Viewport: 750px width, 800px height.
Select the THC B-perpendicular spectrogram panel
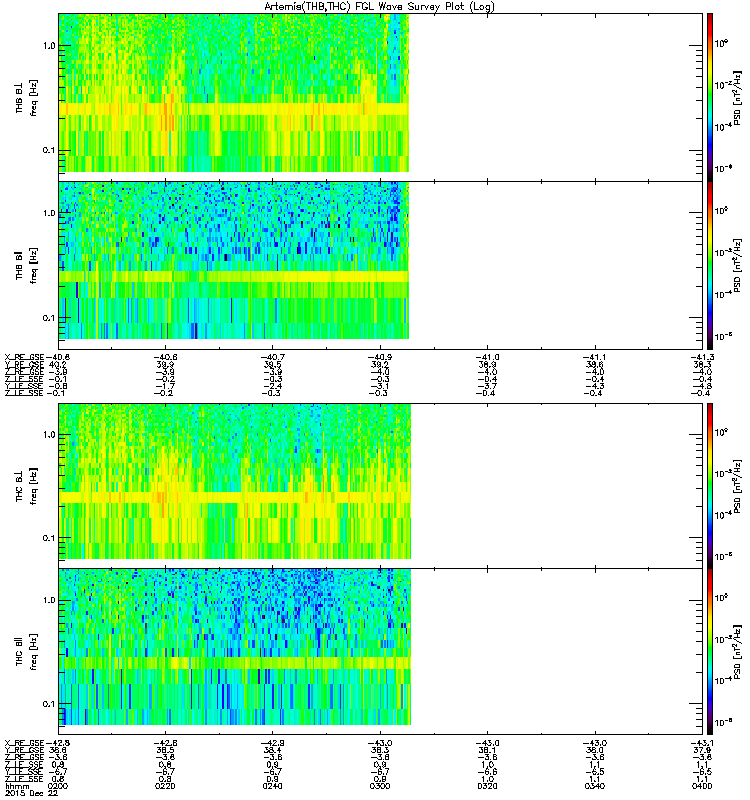(380, 485)
